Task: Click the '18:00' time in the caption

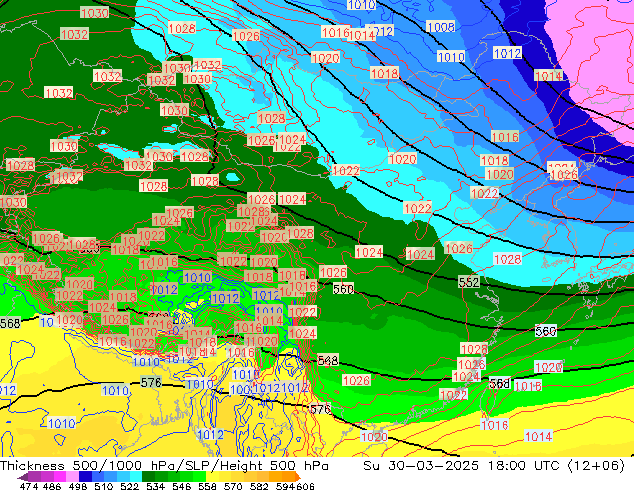Action: click(507, 466)
